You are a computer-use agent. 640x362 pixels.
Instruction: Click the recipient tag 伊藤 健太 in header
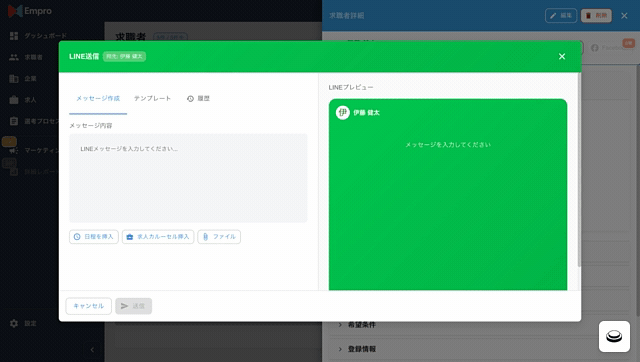[x=124, y=56]
